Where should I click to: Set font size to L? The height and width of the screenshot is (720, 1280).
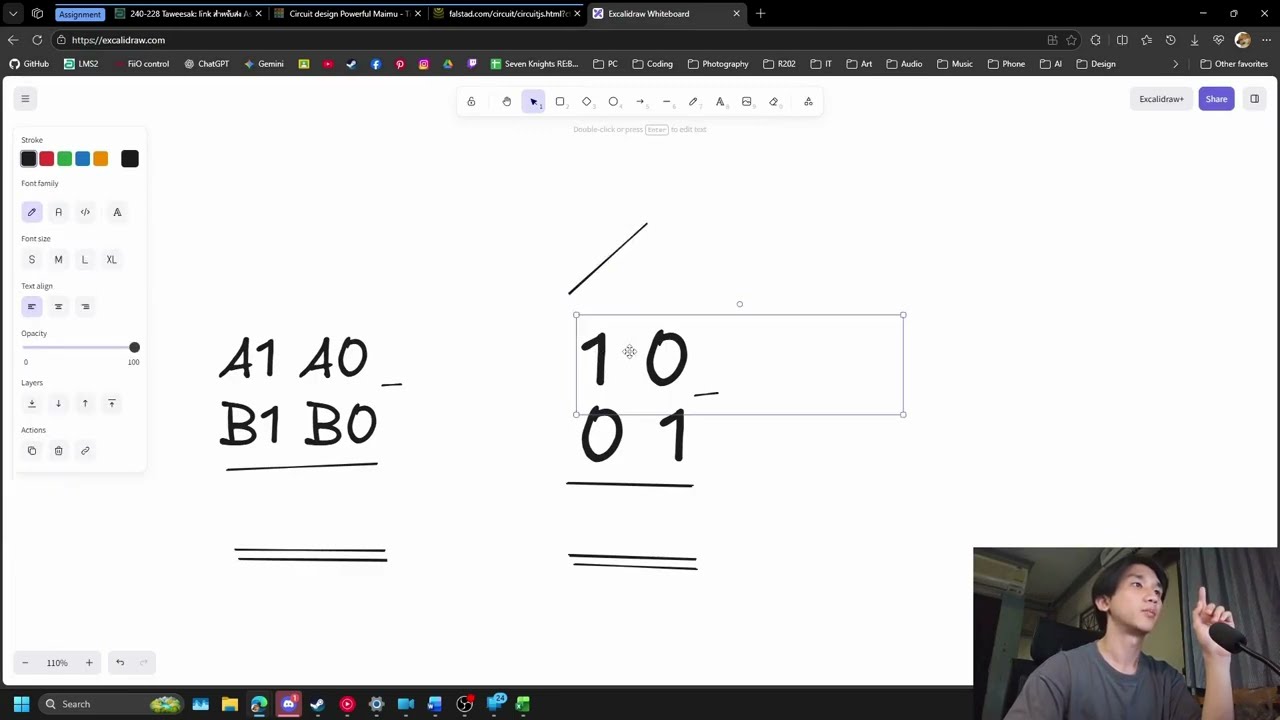coord(85,260)
